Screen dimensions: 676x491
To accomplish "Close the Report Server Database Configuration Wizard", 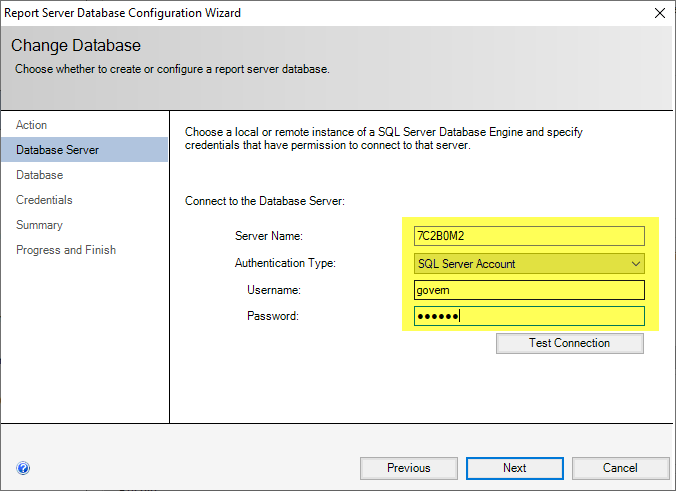I will tap(659, 13).
